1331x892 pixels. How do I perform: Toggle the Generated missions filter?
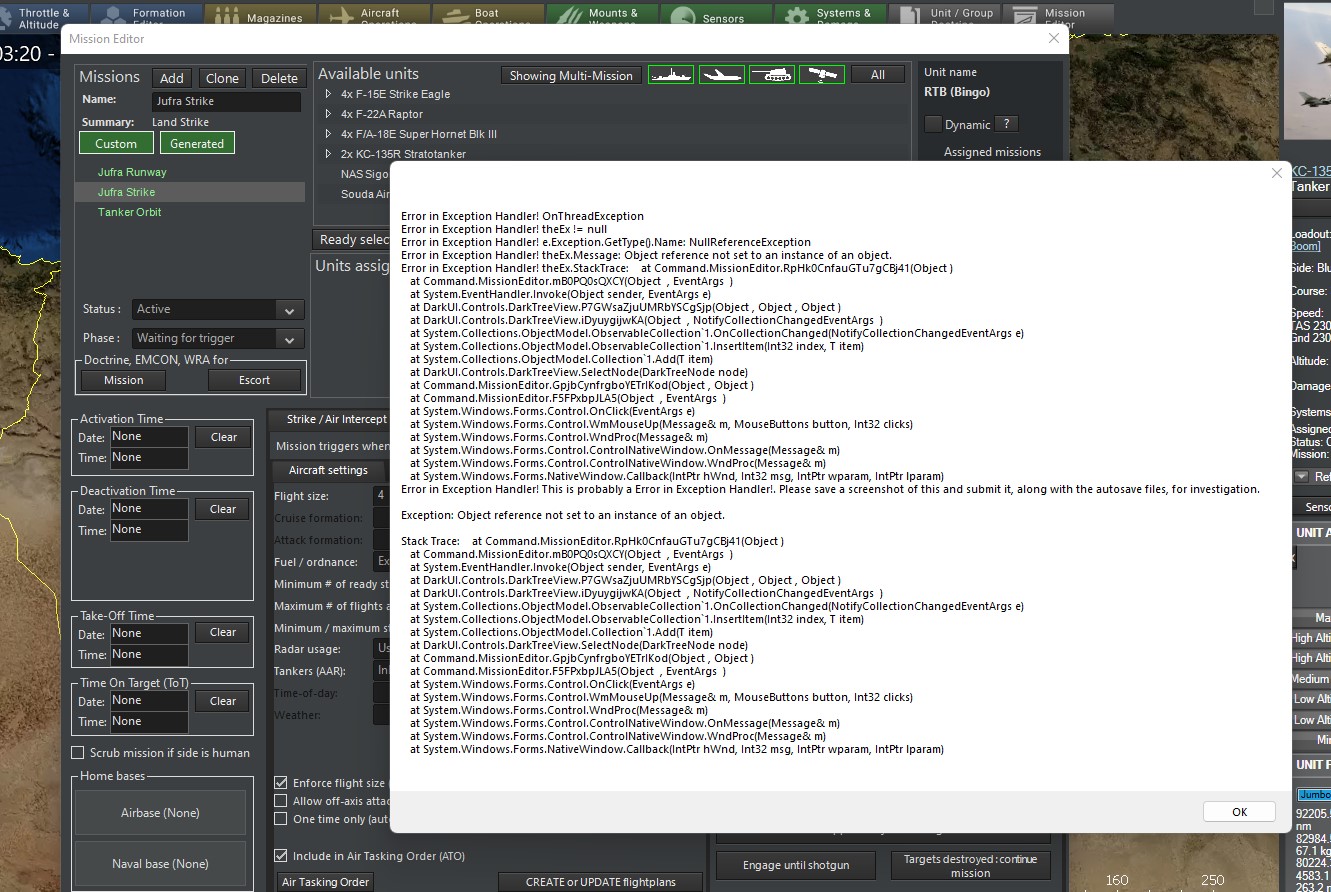[x=197, y=143]
